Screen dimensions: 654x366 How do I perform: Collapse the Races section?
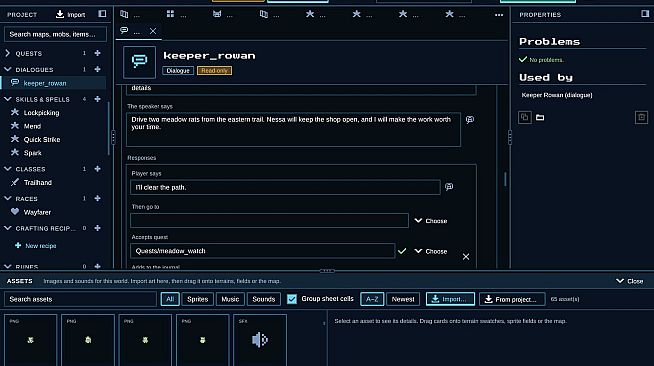click(8, 198)
